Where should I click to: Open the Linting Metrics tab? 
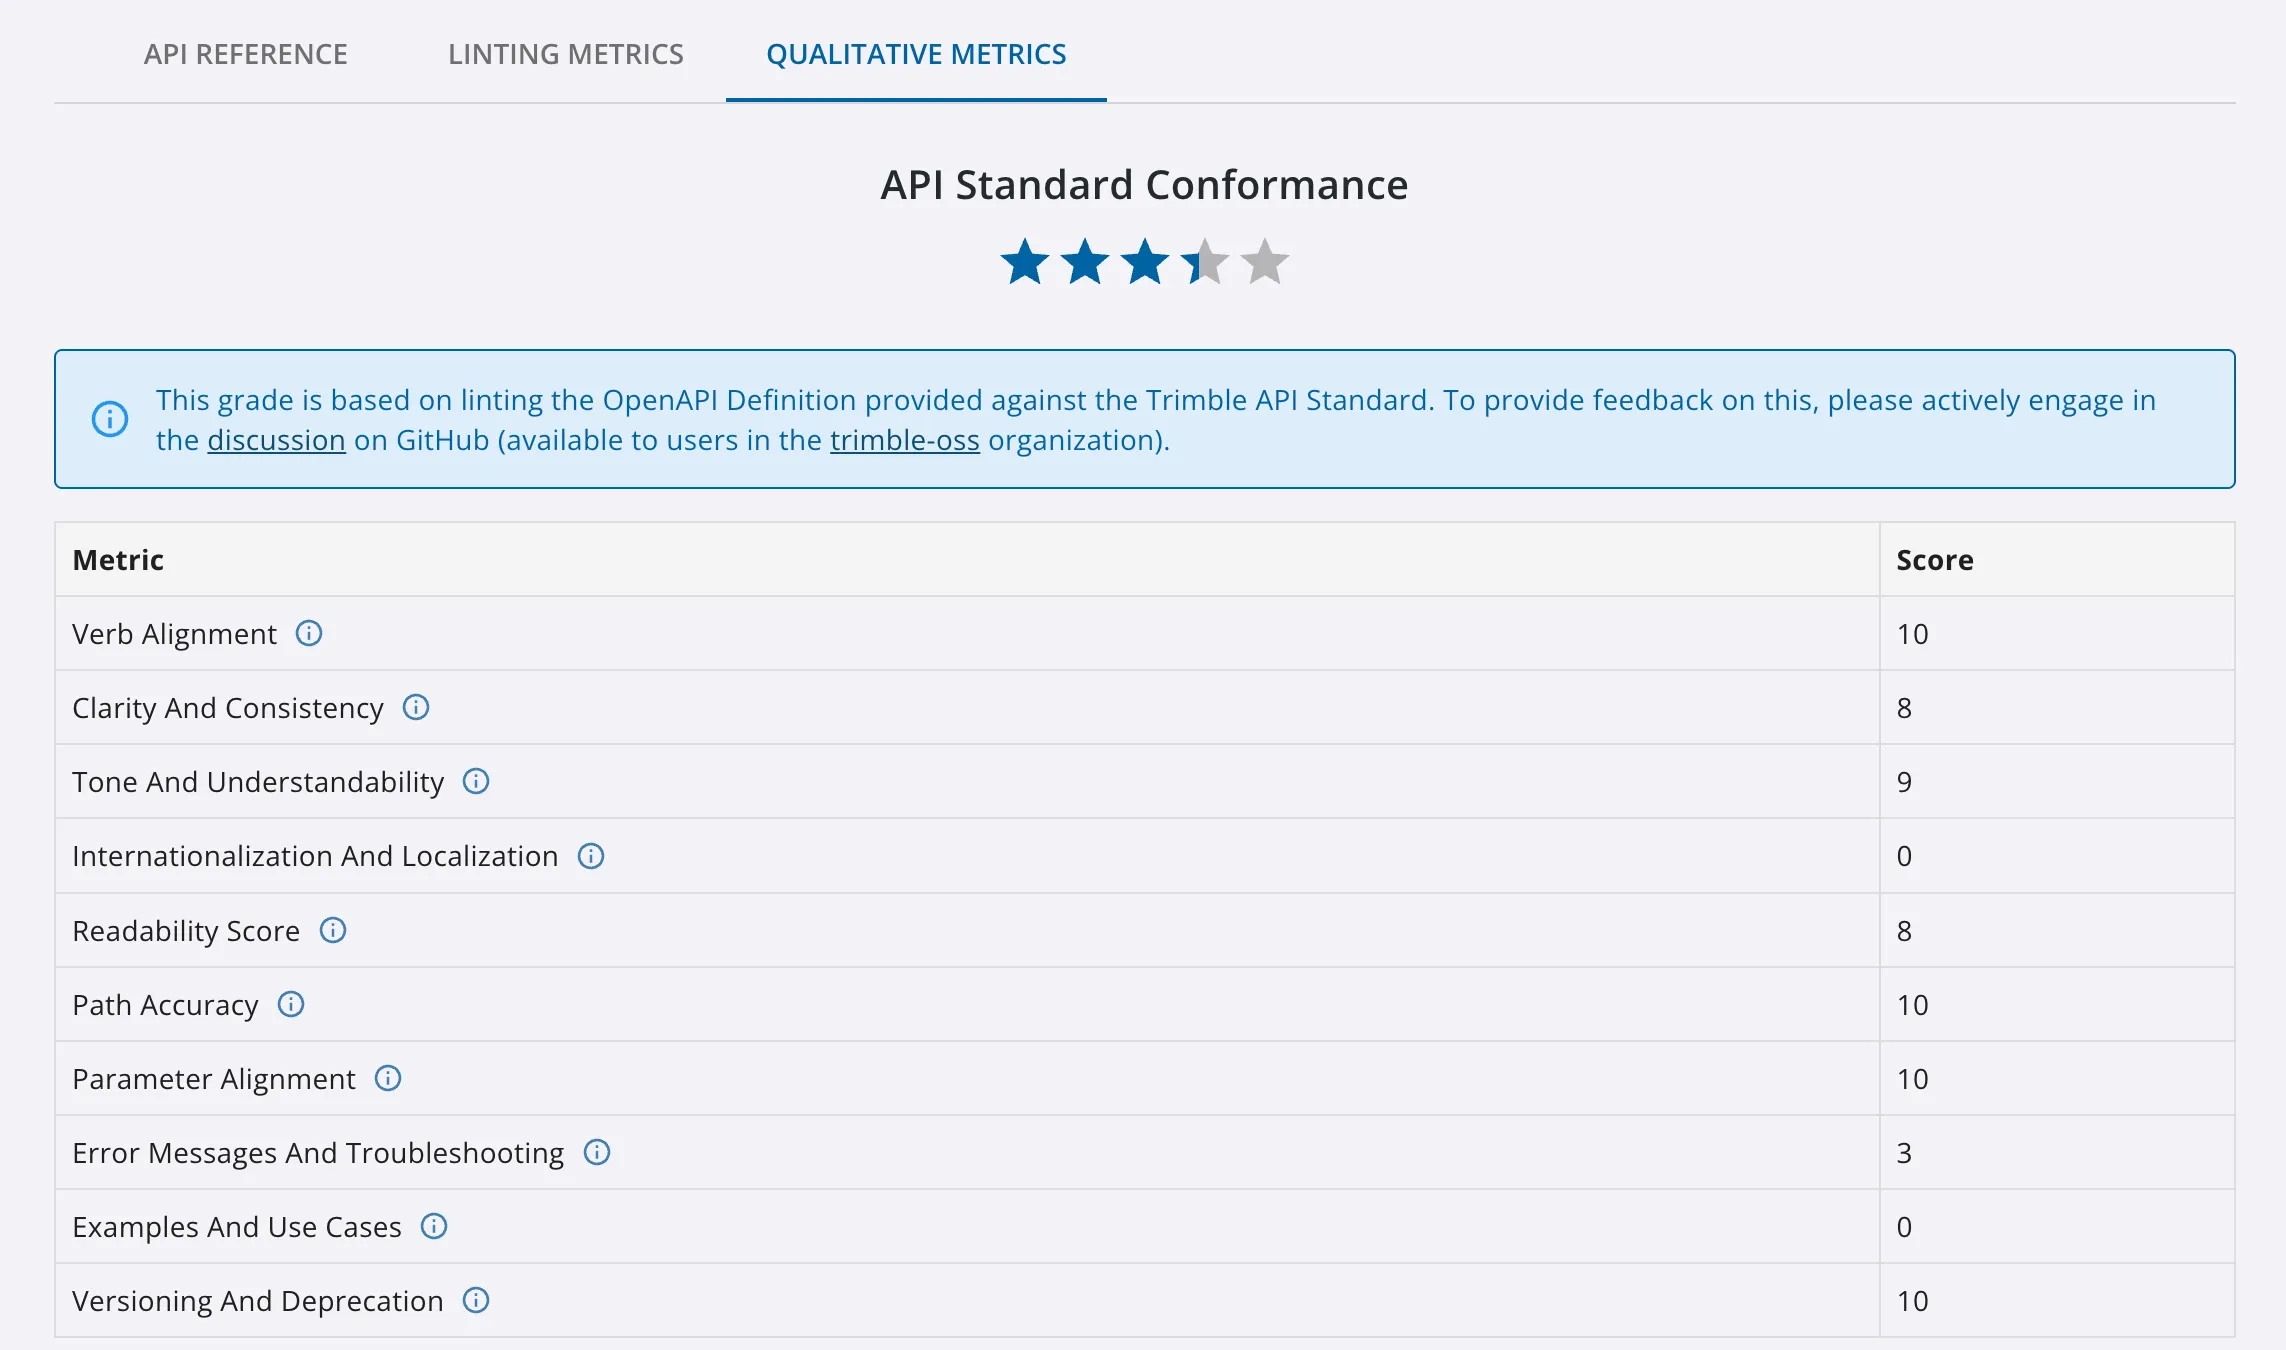566,54
